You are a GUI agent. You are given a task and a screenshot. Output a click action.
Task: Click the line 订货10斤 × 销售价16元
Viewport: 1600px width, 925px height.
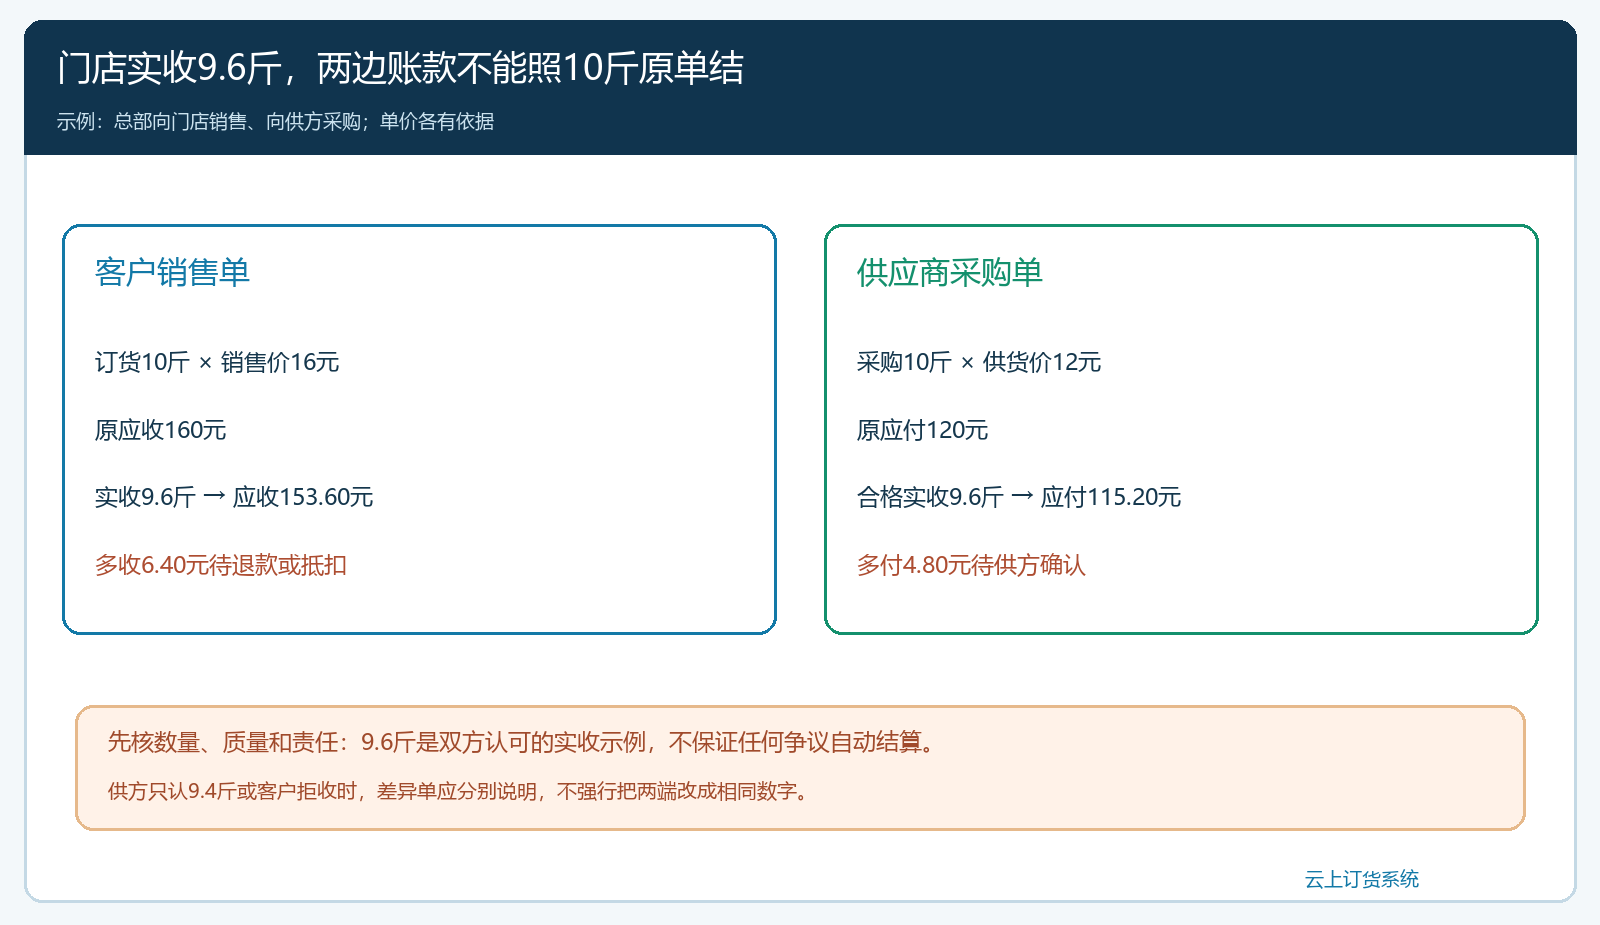click(217, 362)
